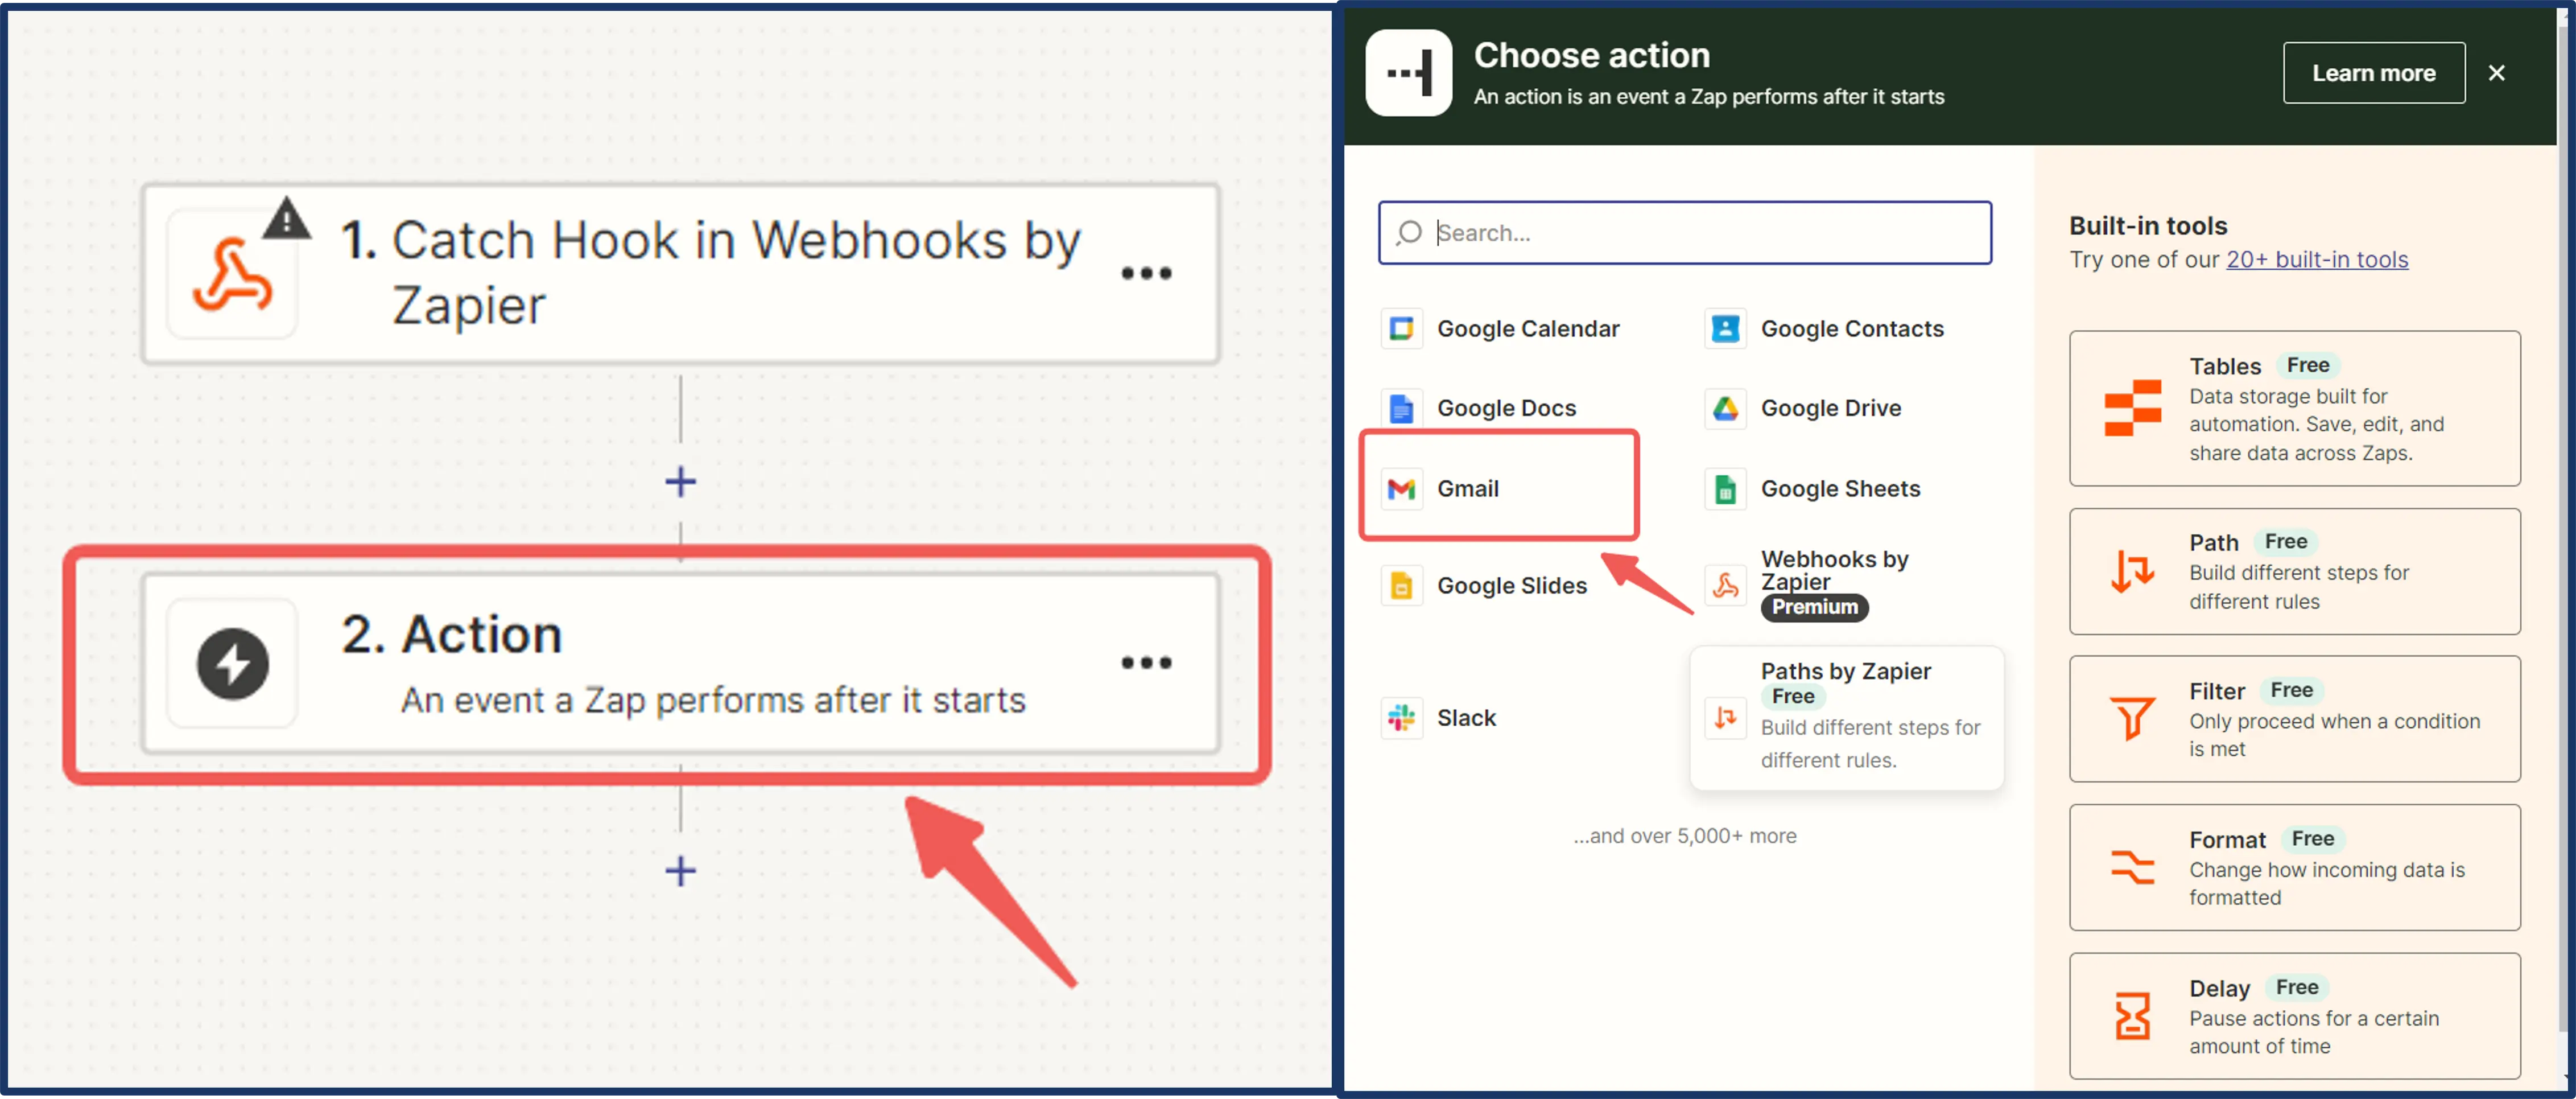
Task: Select the Google Docs icon
Action: coord(1402,408)
